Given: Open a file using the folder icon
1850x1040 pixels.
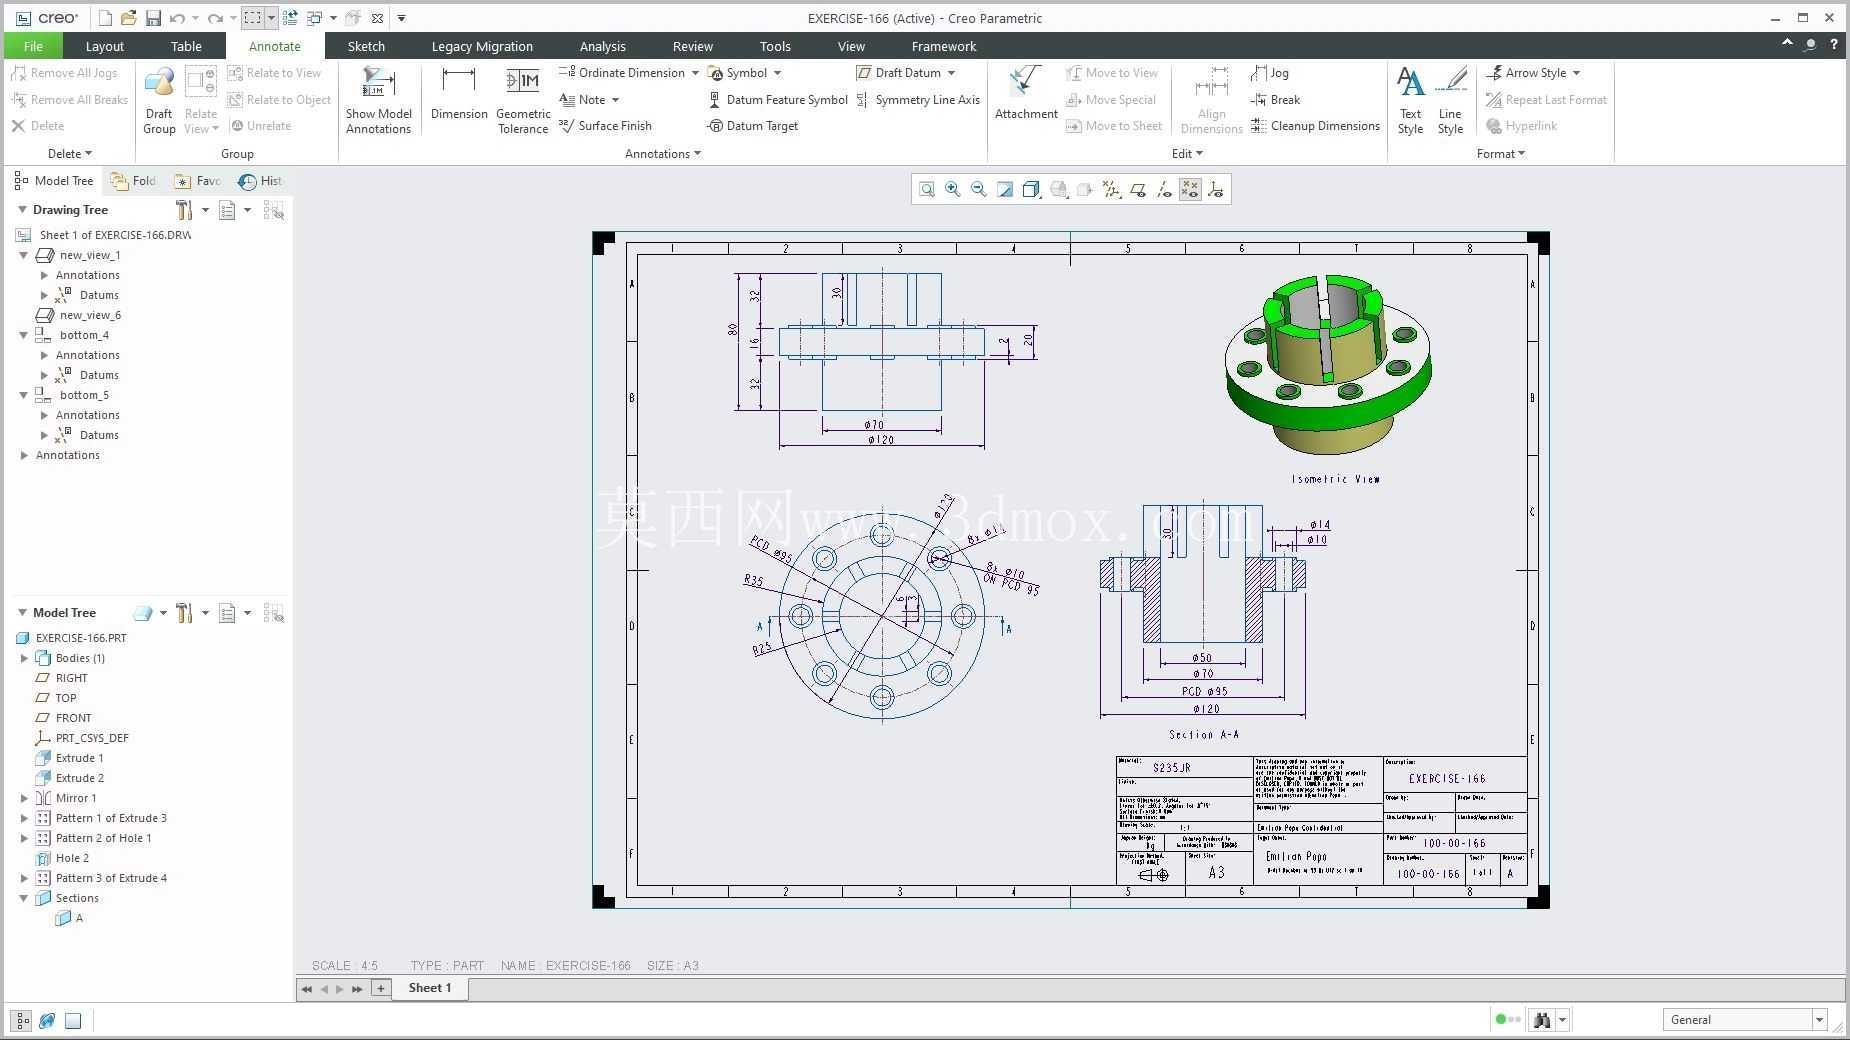Looking at the screenshot, I should coord(129,18).
